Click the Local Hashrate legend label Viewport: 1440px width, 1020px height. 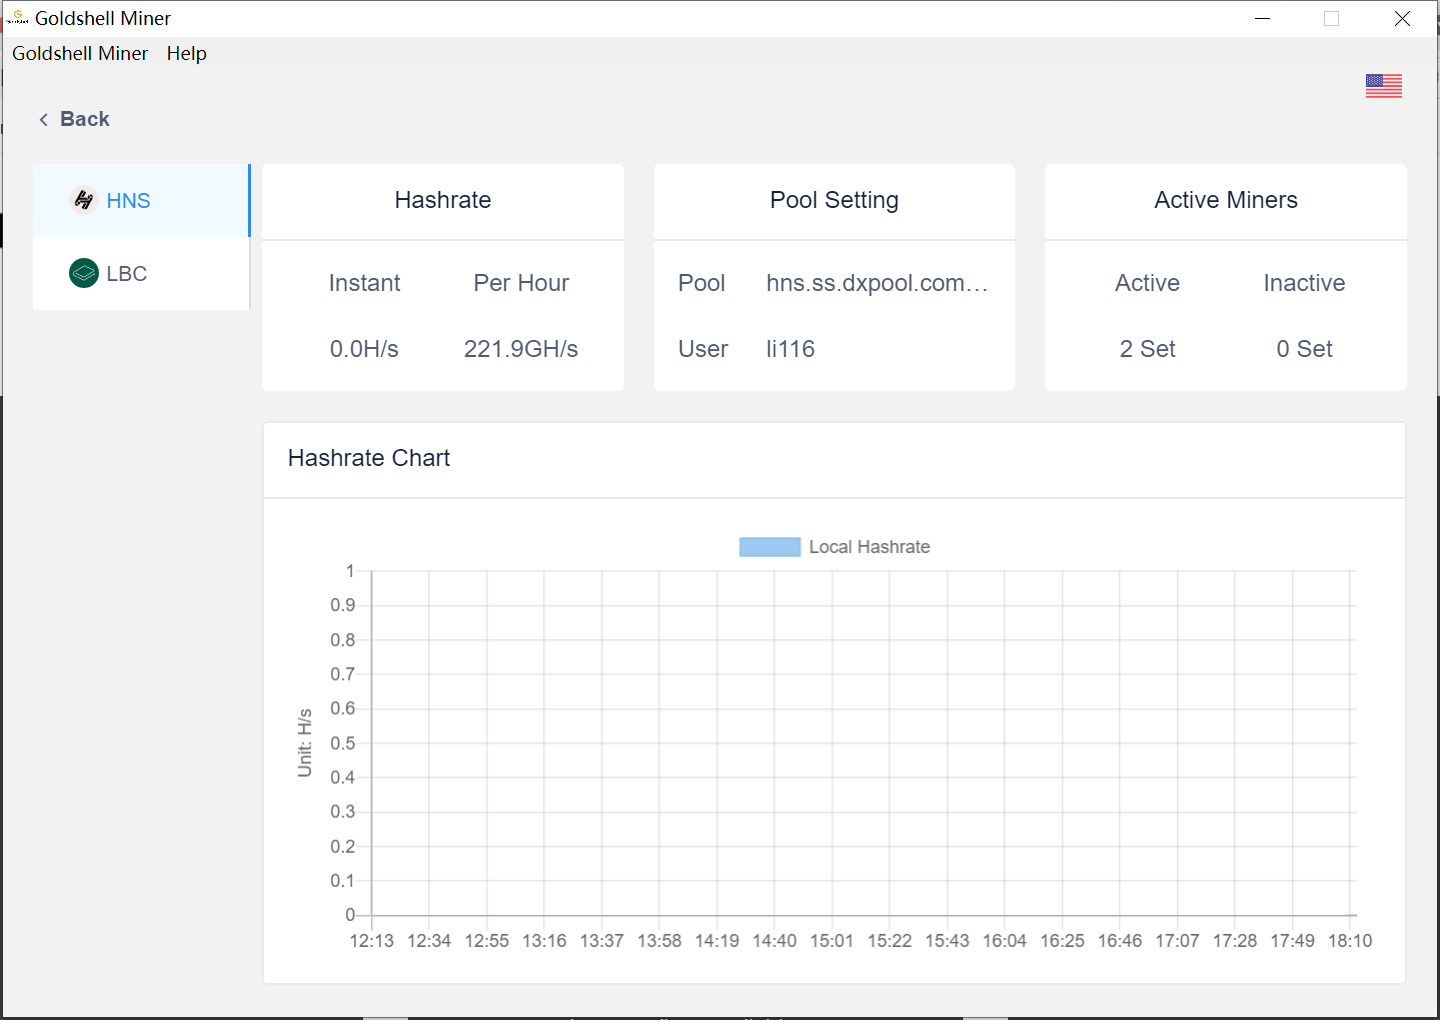pos(869,547)
